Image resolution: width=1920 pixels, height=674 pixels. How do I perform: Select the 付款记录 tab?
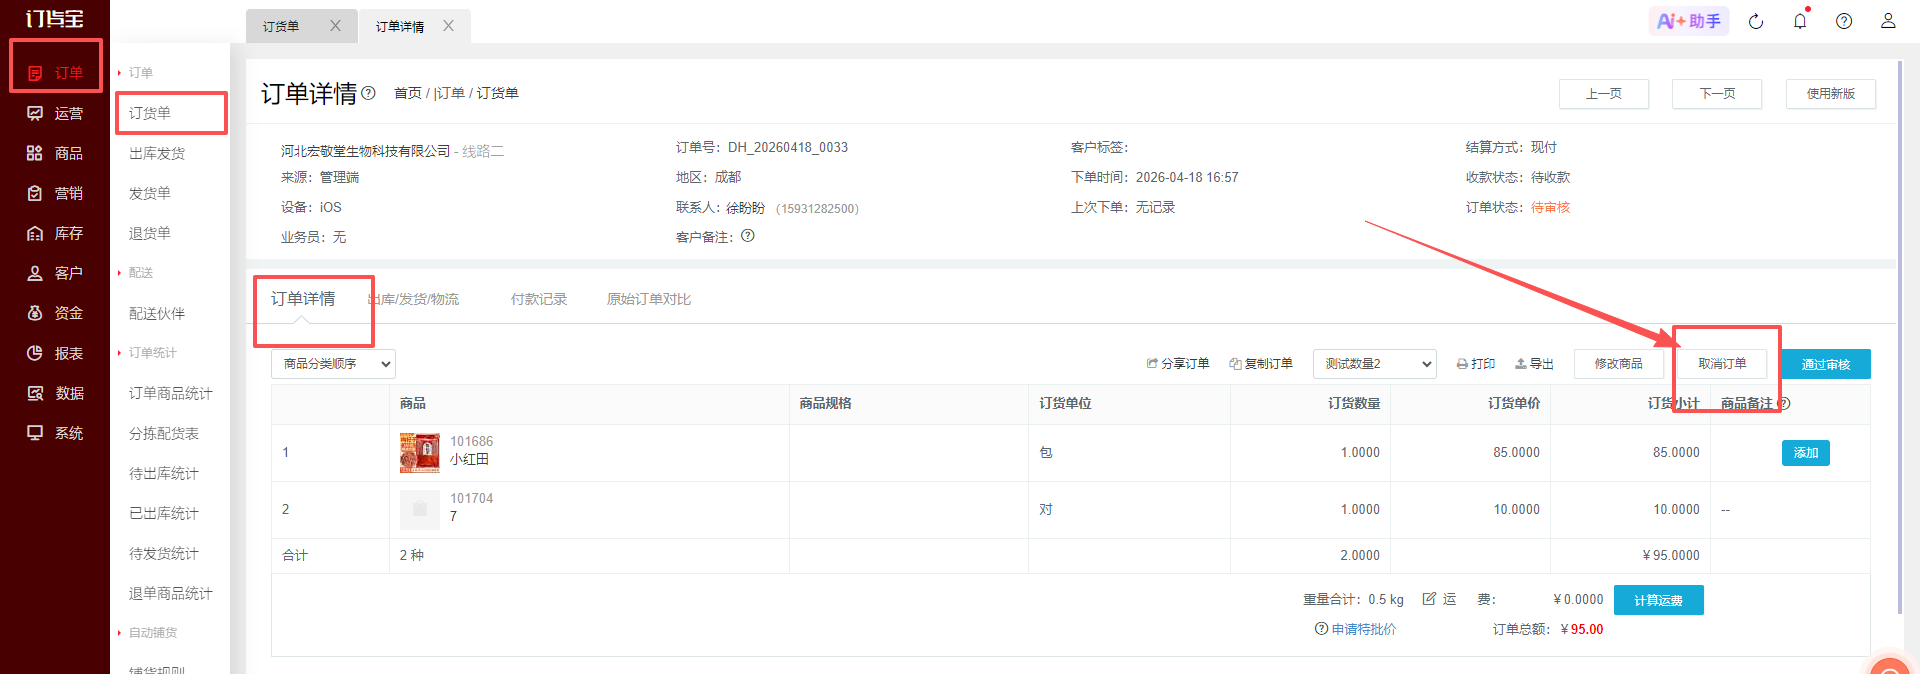point(539,299)
